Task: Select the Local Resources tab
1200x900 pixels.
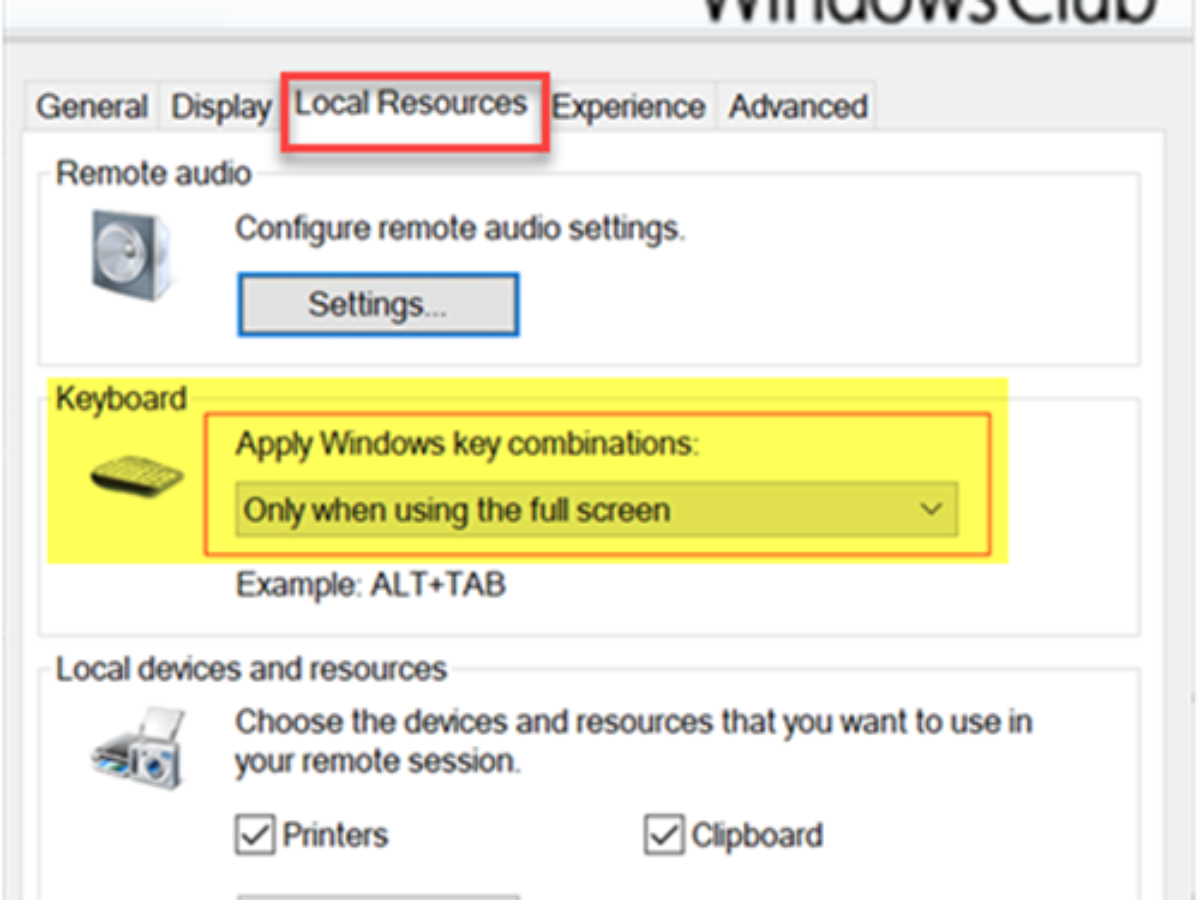Action: click(412, 103)
